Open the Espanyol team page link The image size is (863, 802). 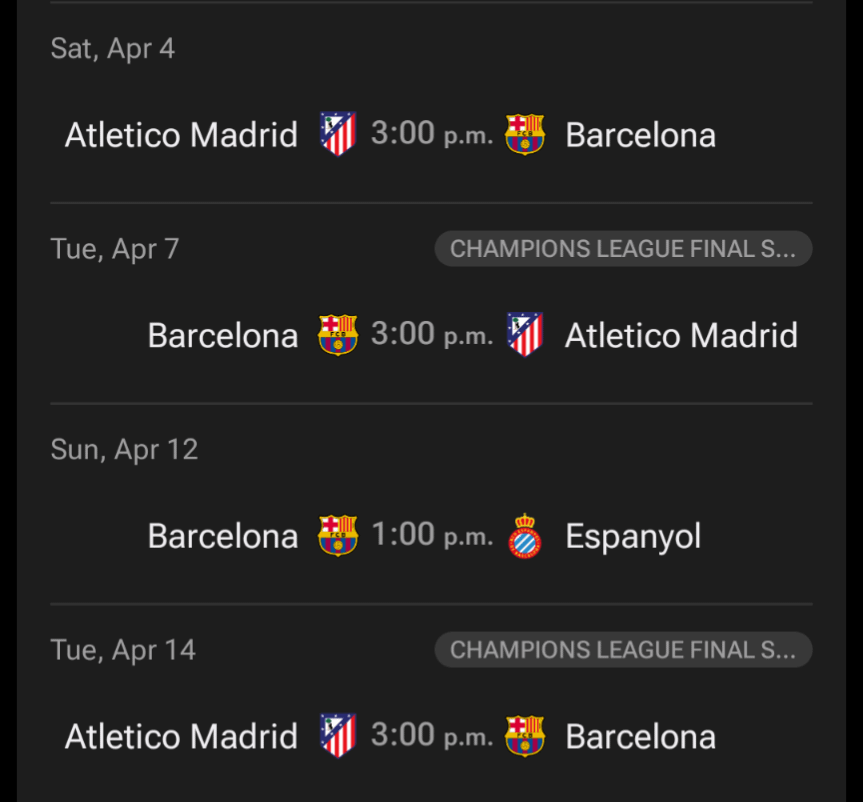coord(632,534)
